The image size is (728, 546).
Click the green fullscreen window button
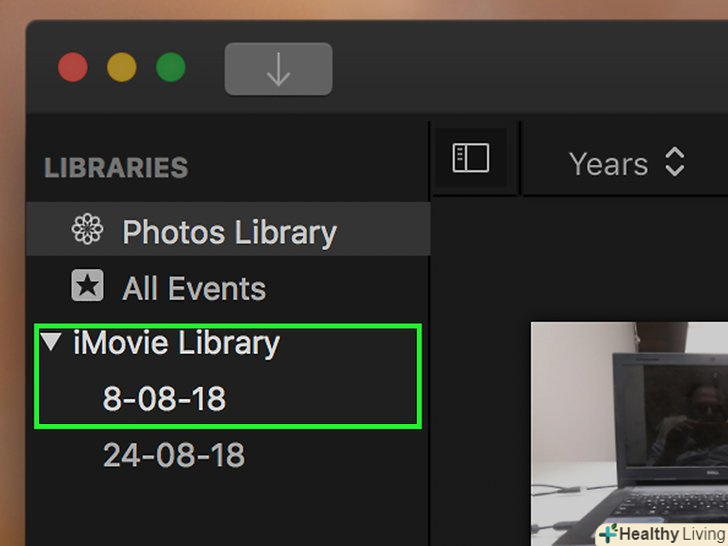coord(171,68)
